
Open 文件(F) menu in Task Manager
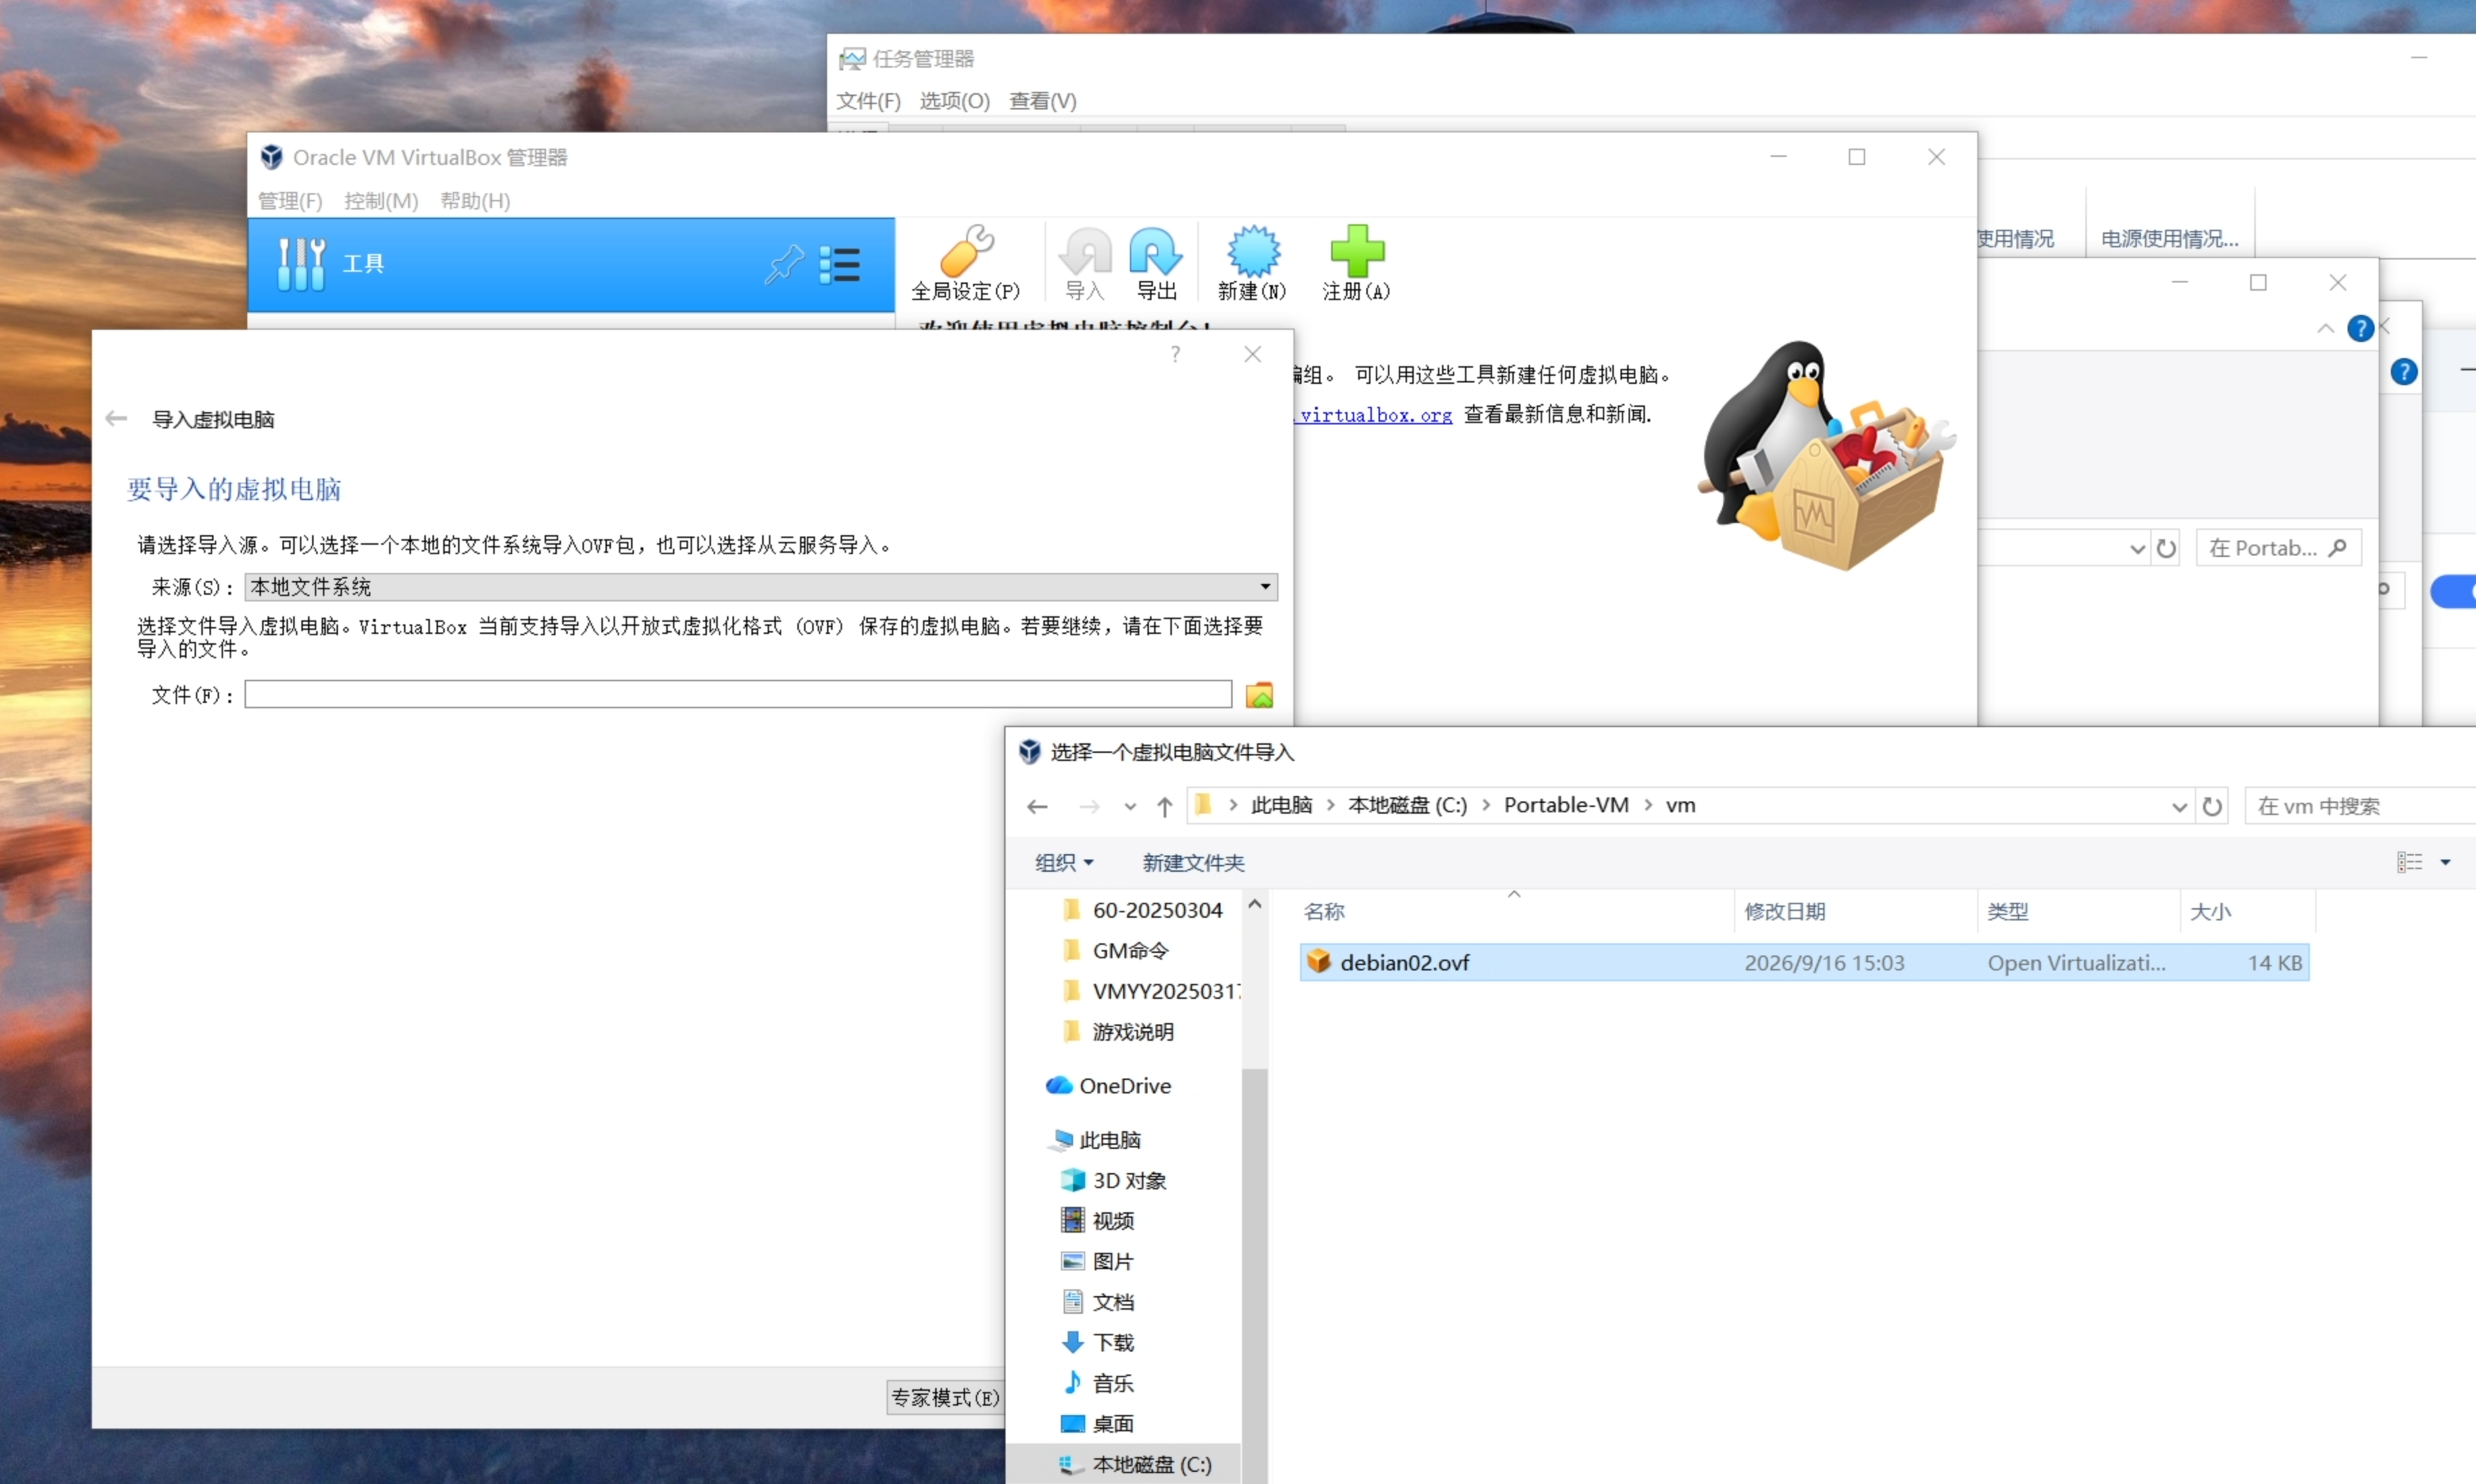(x=868, y=101)
